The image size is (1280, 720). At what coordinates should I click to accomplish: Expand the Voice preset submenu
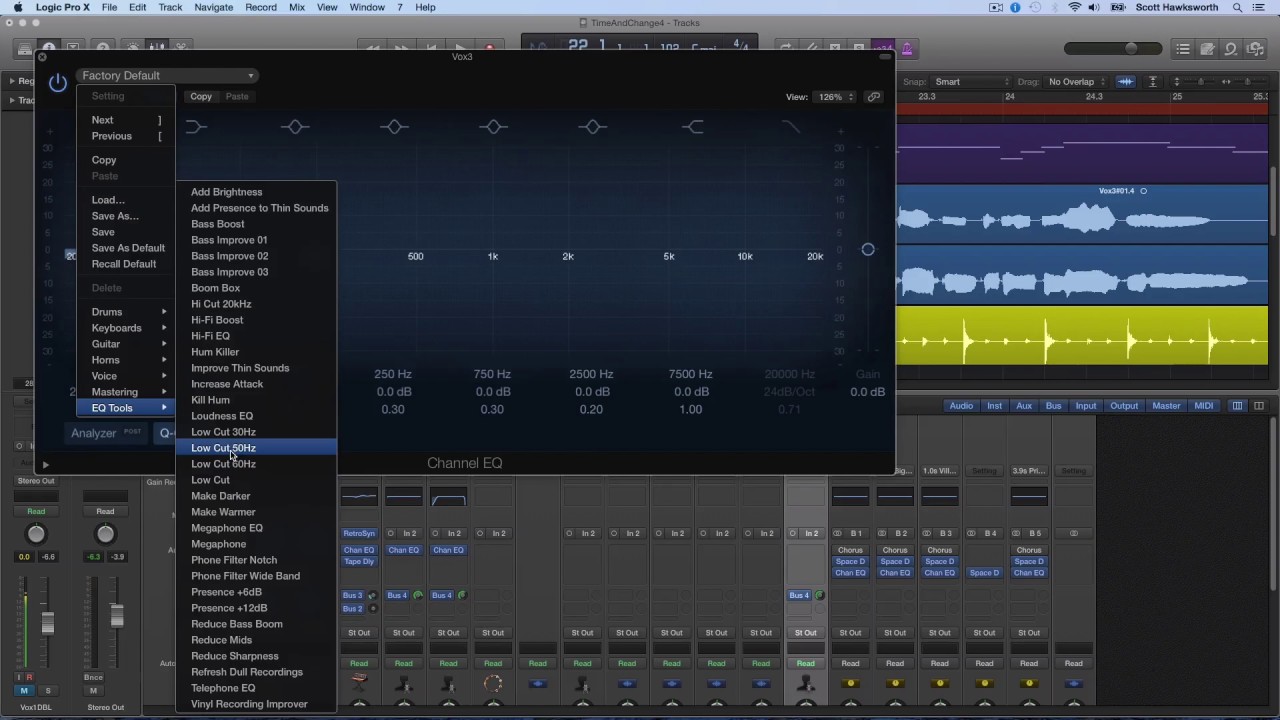tap(125, 376)
